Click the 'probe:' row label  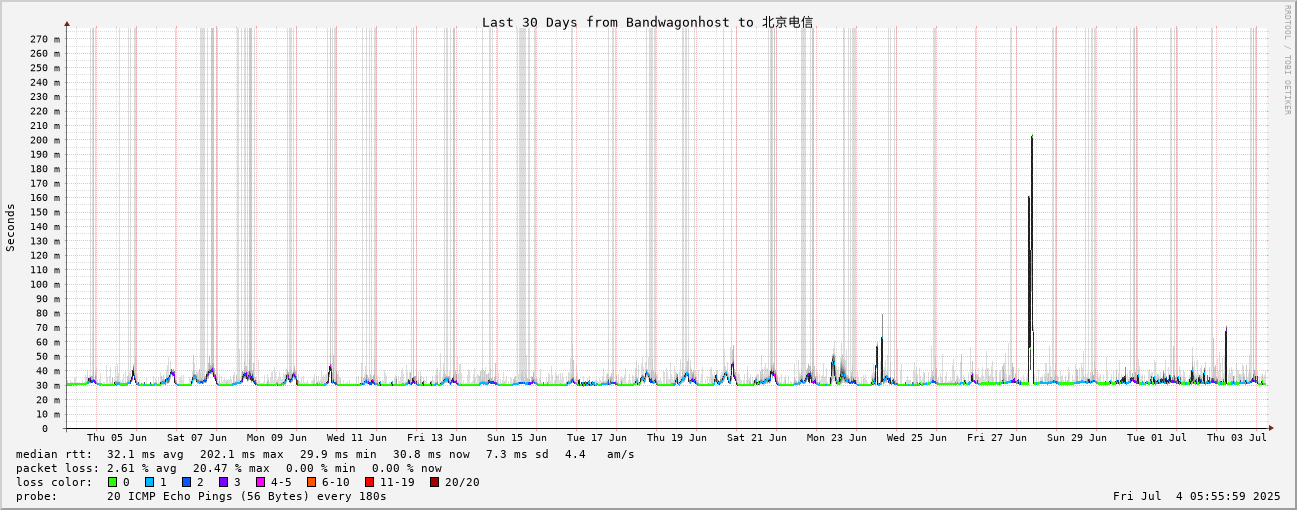(x=37, y=496)
